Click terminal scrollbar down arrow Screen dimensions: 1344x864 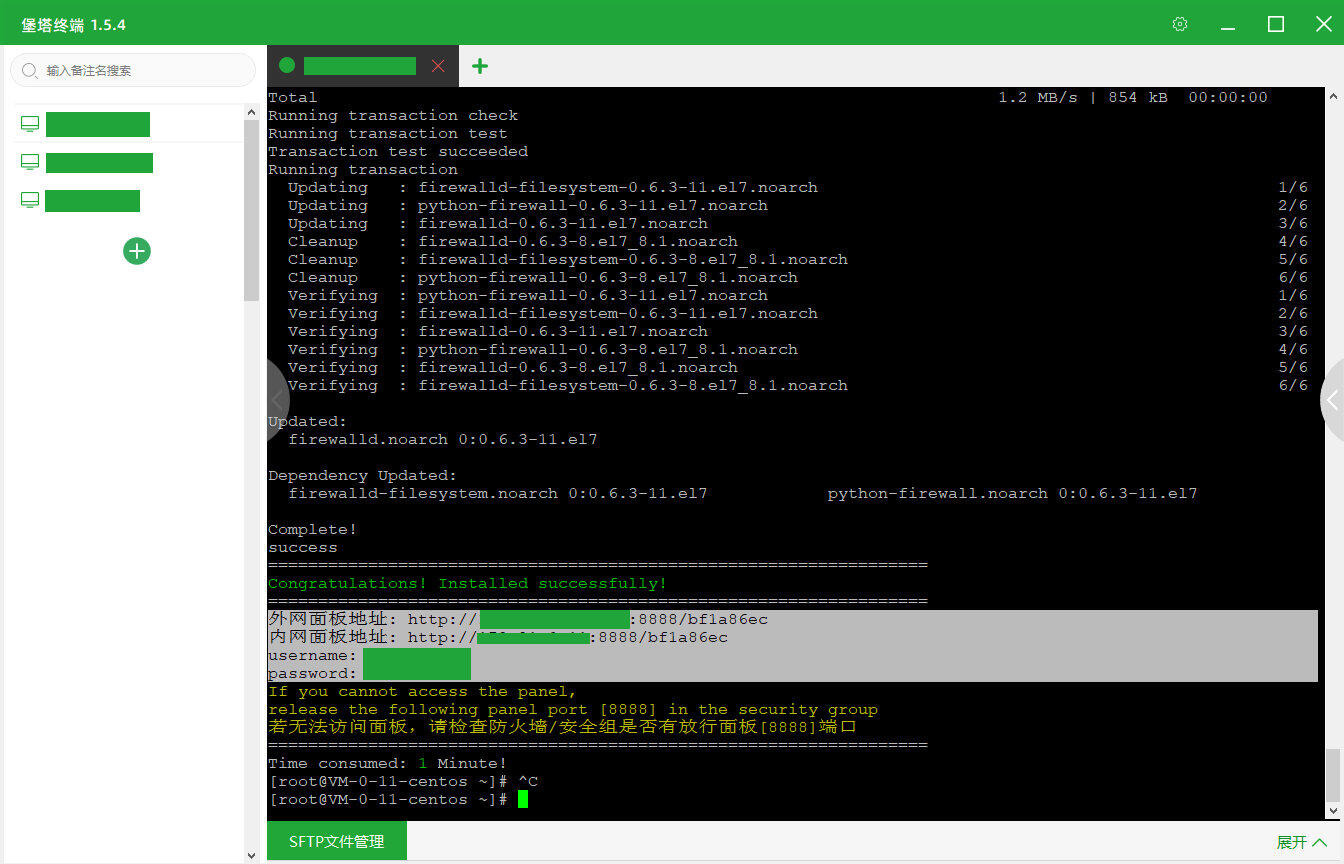click(1333, 812)
